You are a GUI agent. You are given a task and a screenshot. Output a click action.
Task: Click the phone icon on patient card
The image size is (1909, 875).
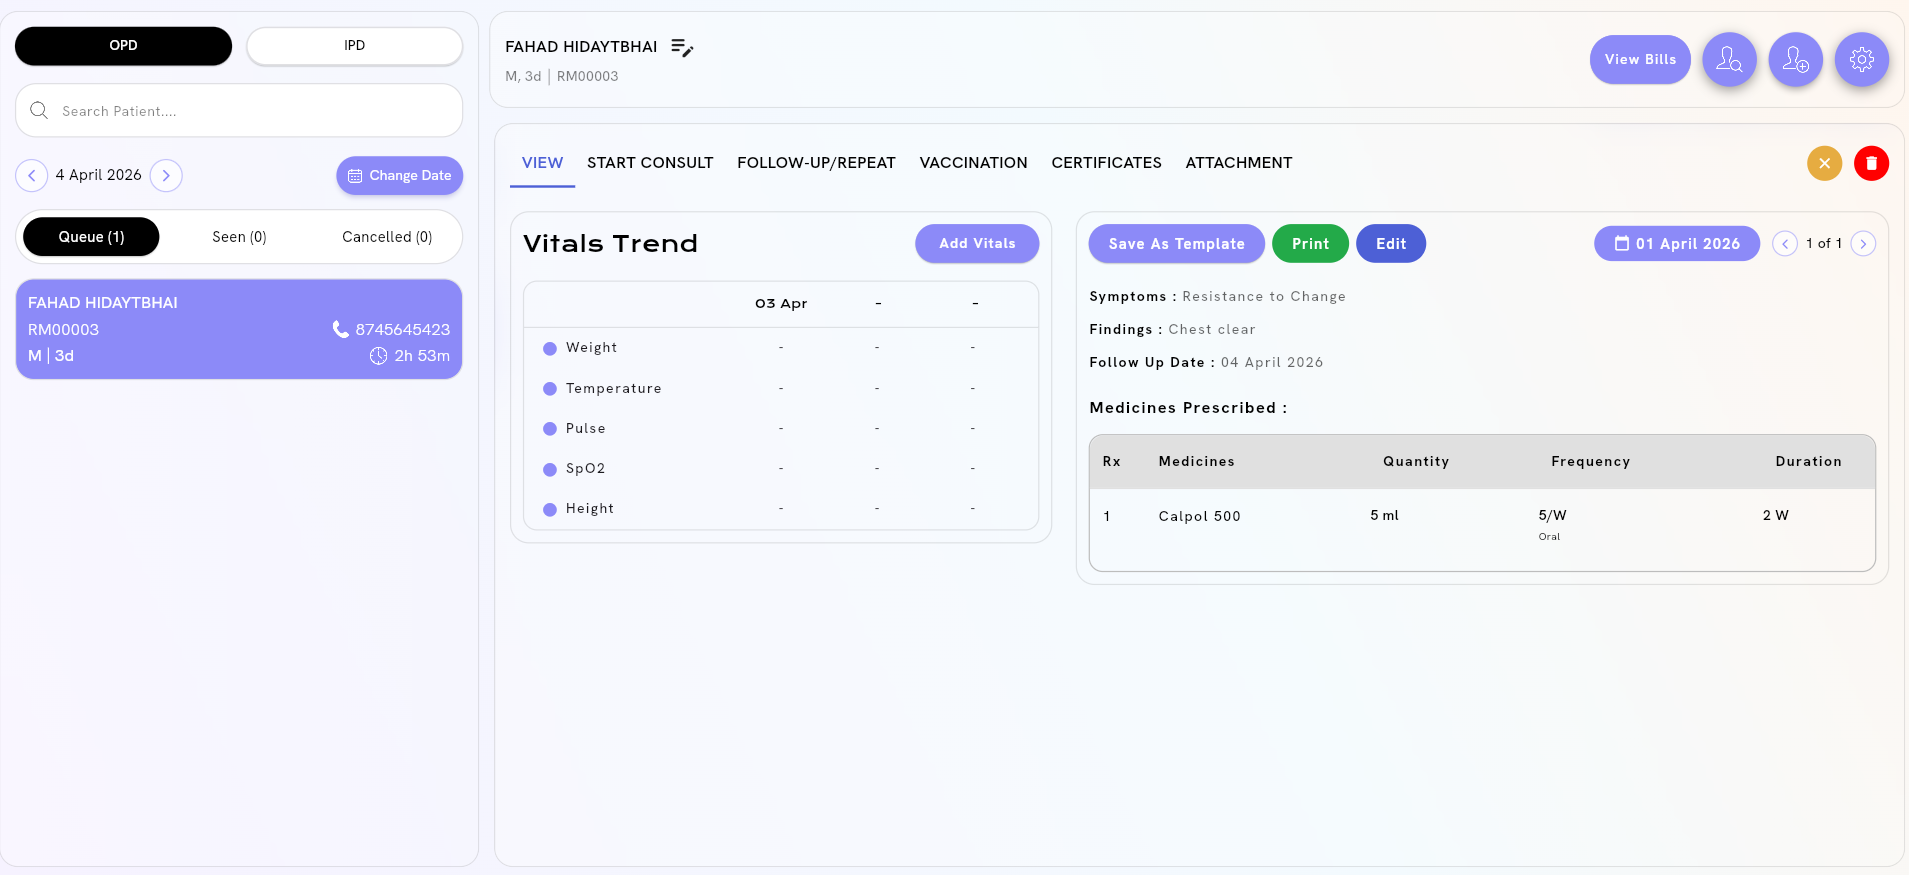pos(341,329)
